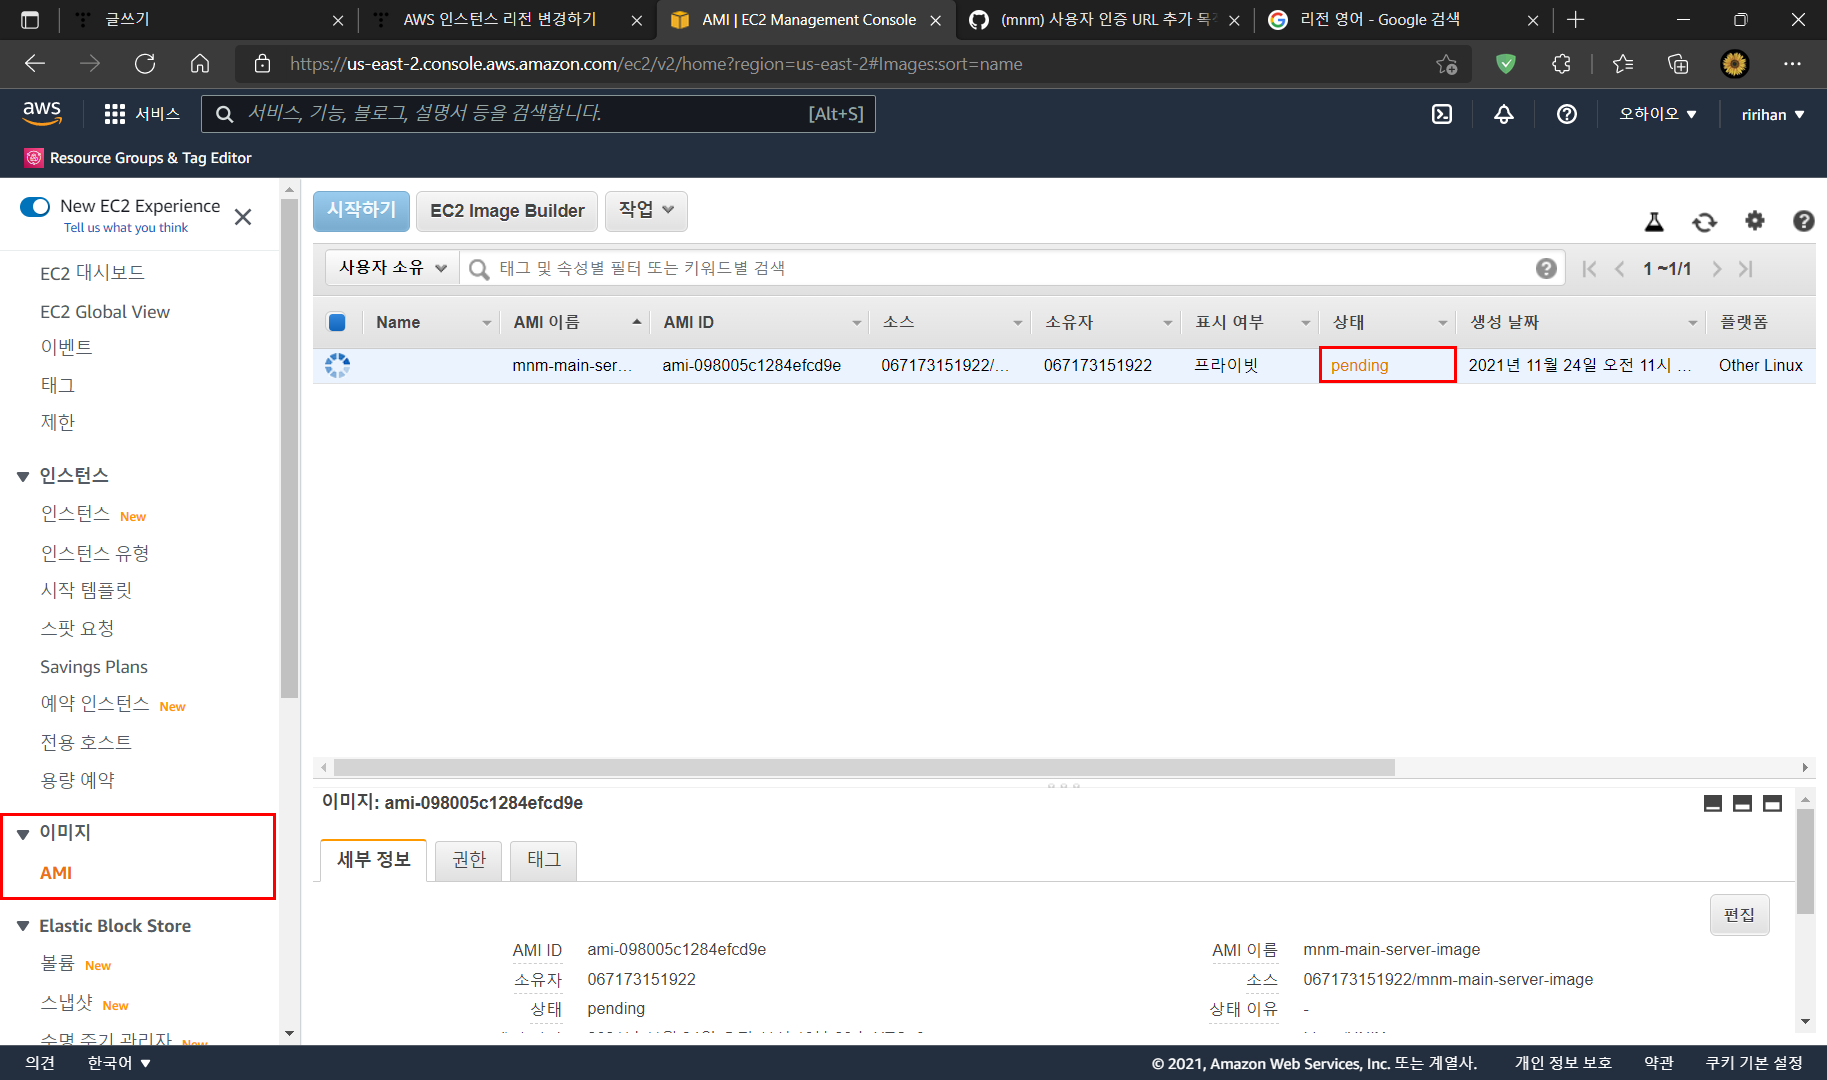The height and width of the screenshot is (1080, 1827).
Task: Switch to the 권한 tab
Action: point(469,860)
